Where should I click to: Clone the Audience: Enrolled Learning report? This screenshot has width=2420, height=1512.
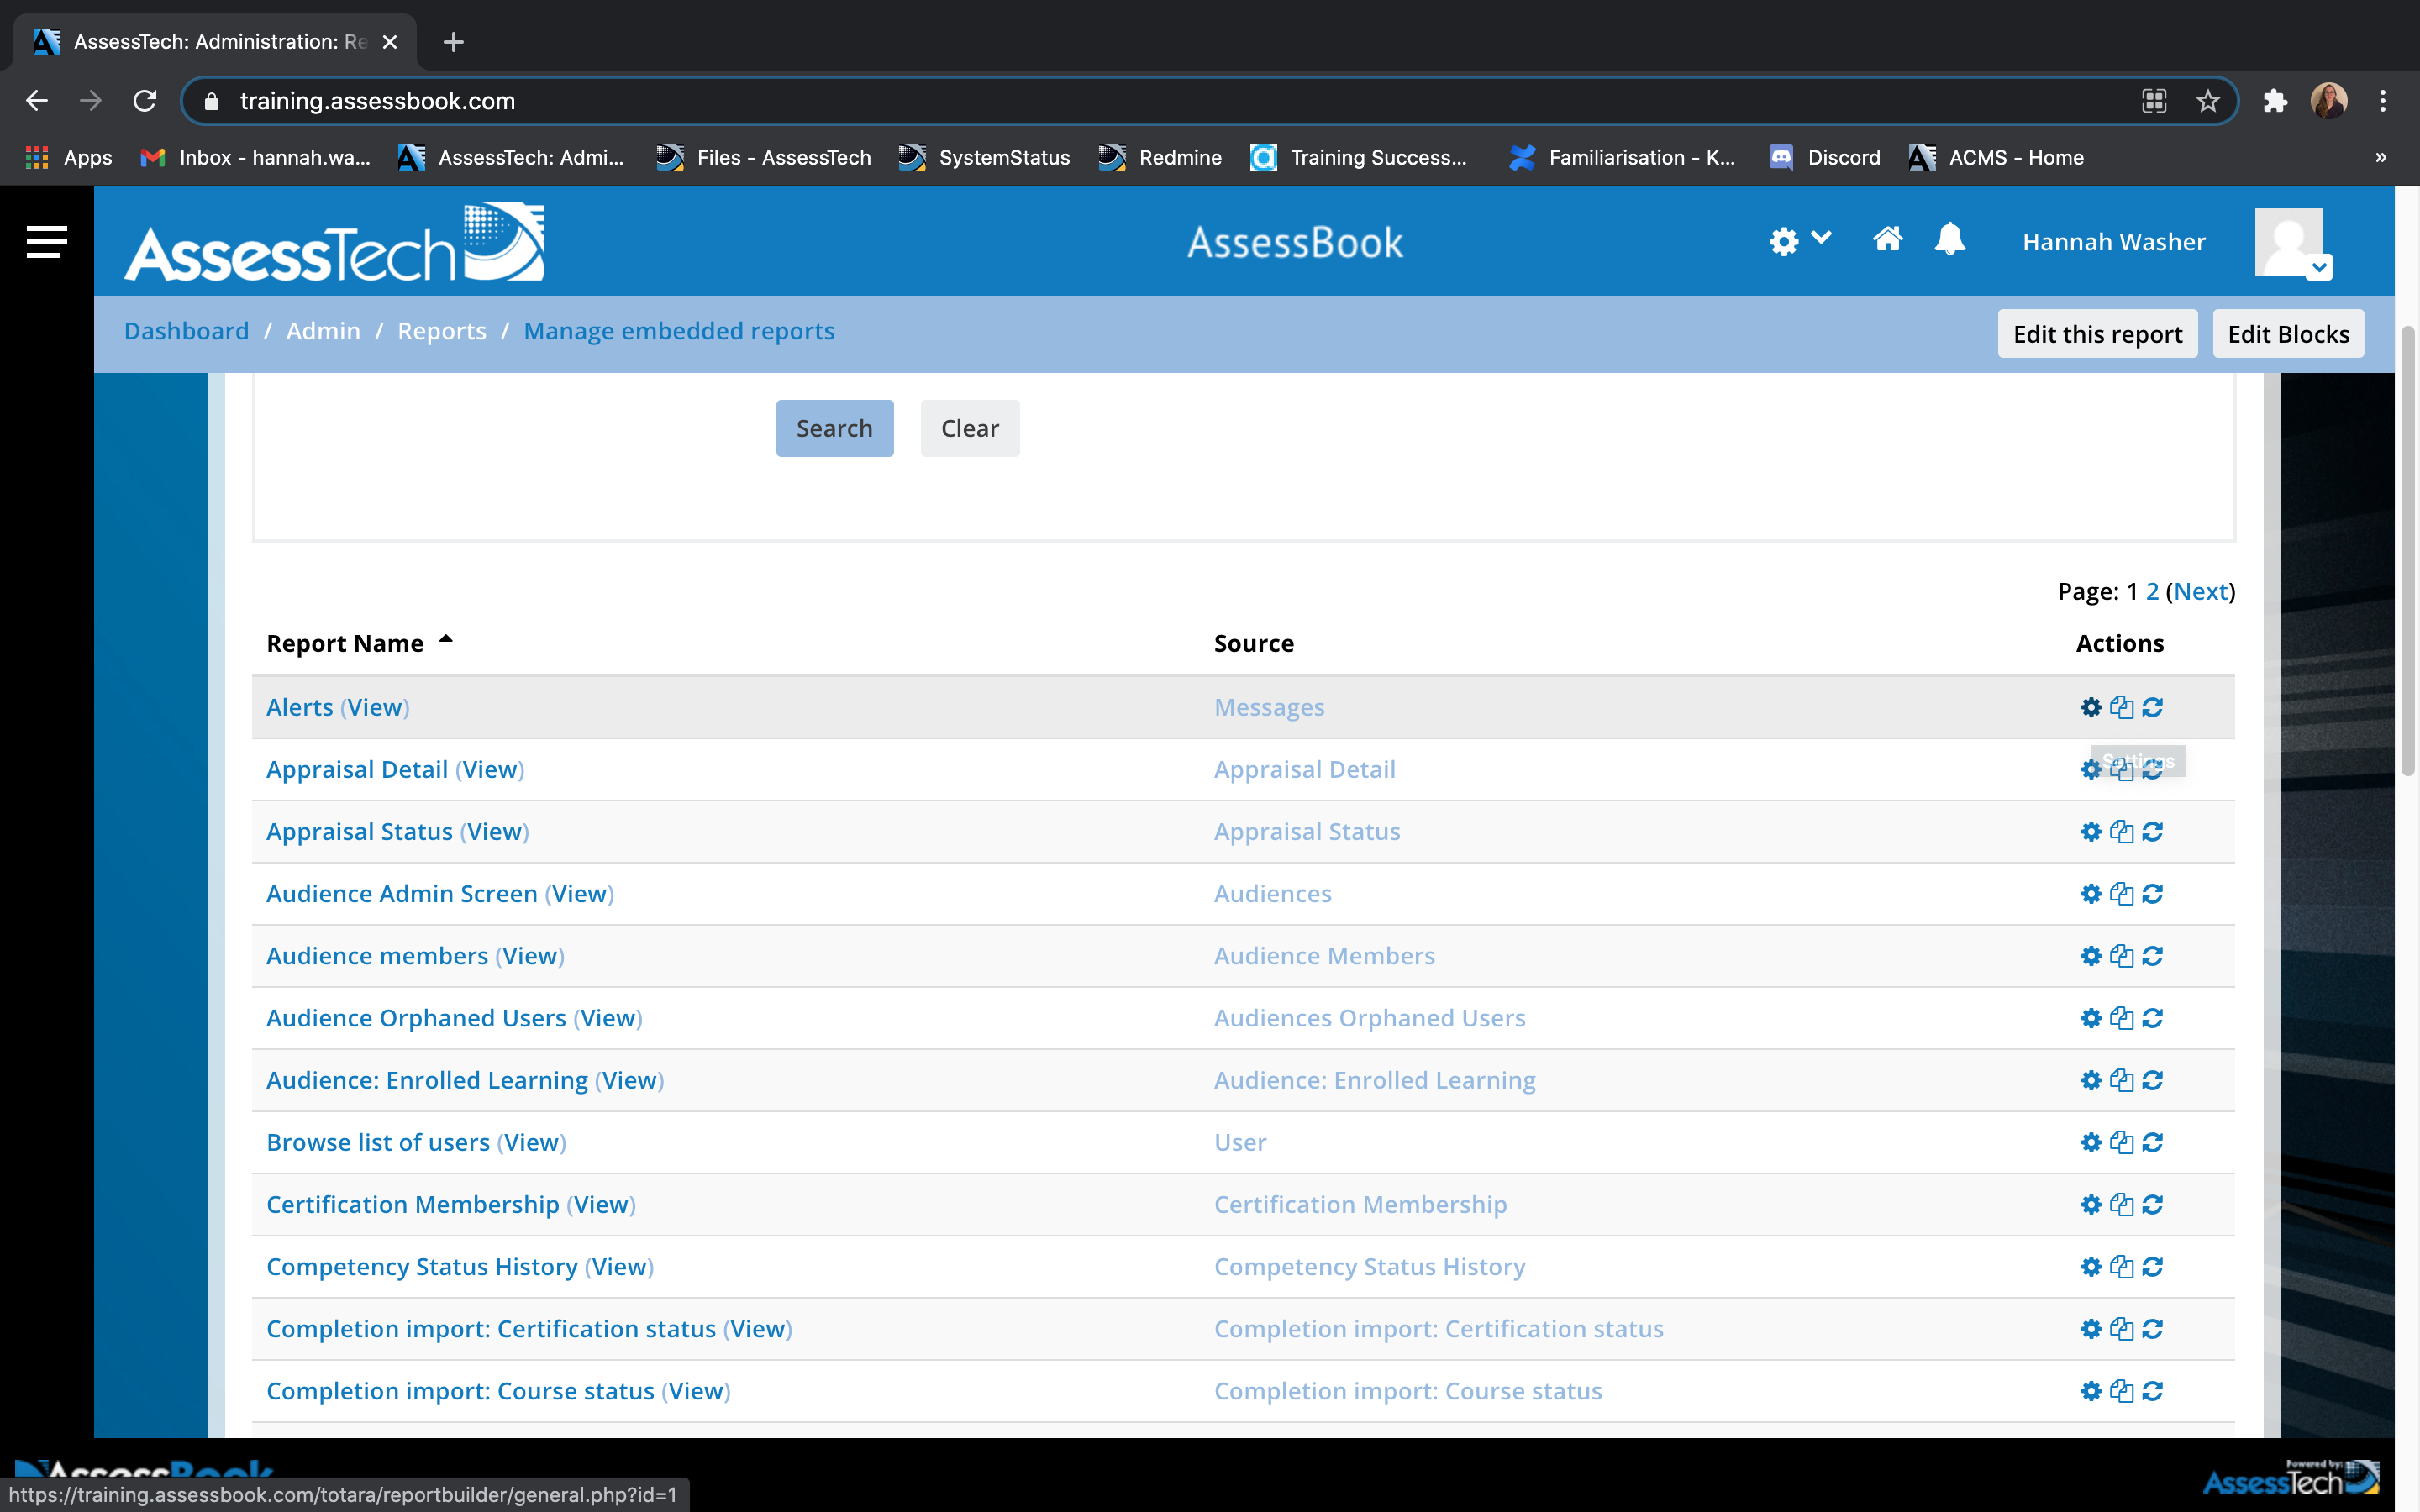2121,1080
